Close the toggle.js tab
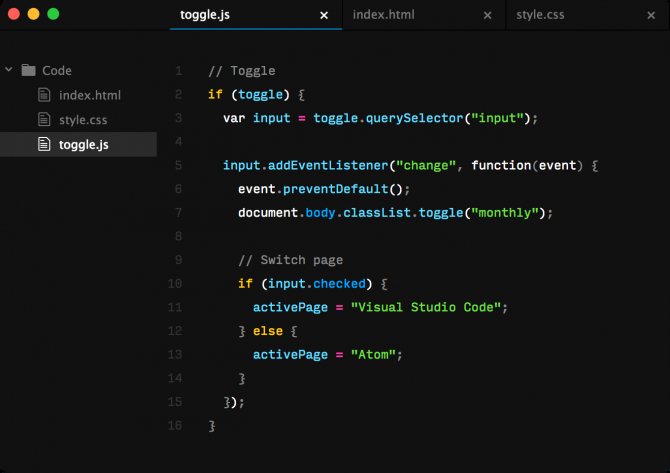Viewport: 670px width, 473px height. (x=324, y=15)
